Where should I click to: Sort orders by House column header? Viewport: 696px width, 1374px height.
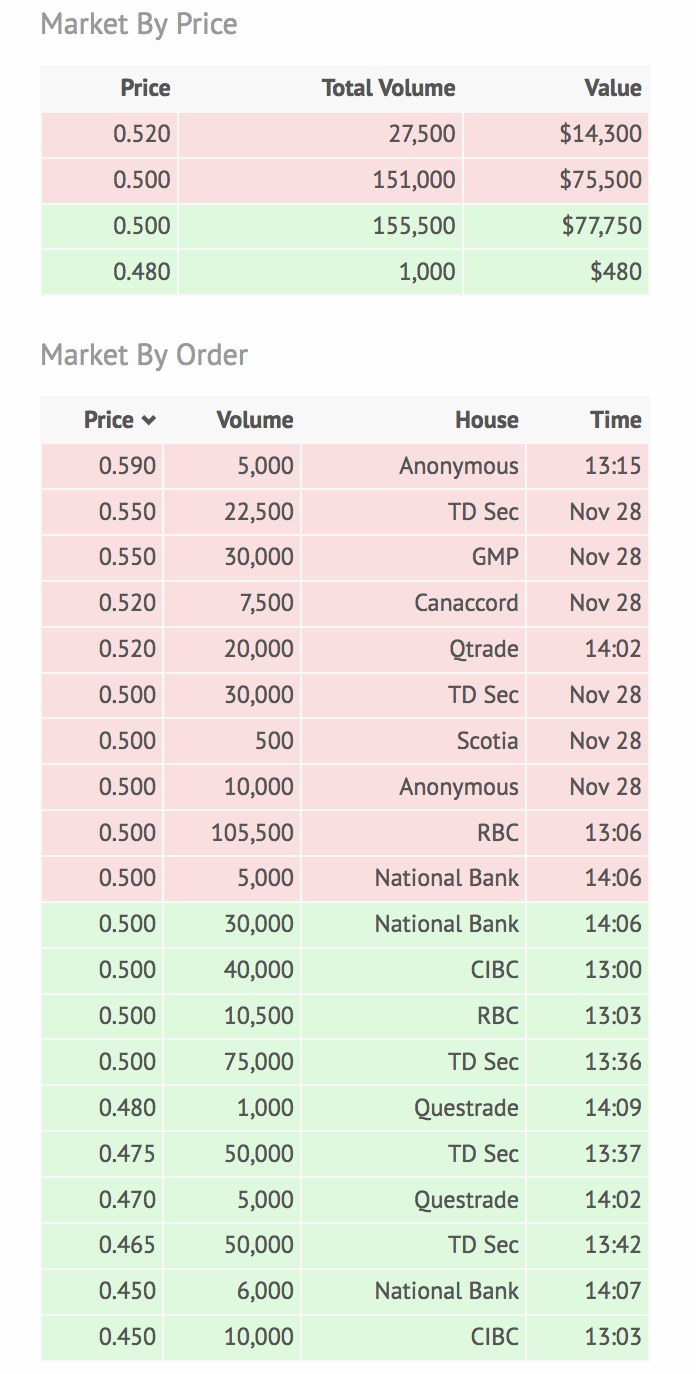tap(486, 420)
